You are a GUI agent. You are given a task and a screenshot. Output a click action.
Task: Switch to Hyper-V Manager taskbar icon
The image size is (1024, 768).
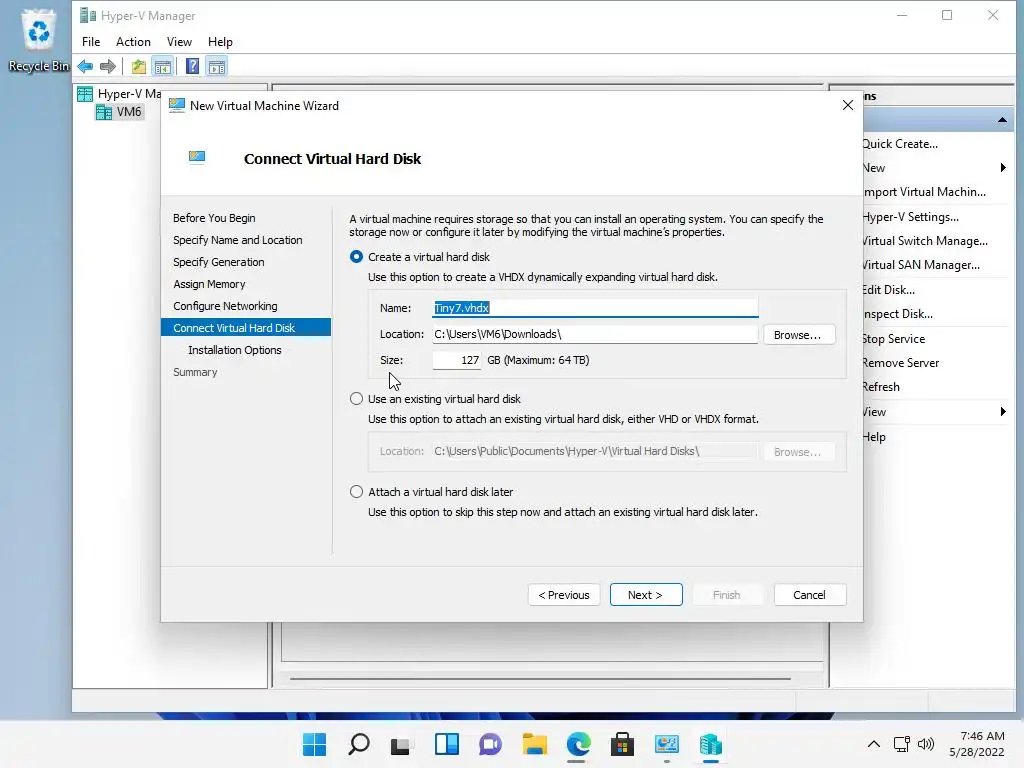pyautogui.click(x=711, y=744)
